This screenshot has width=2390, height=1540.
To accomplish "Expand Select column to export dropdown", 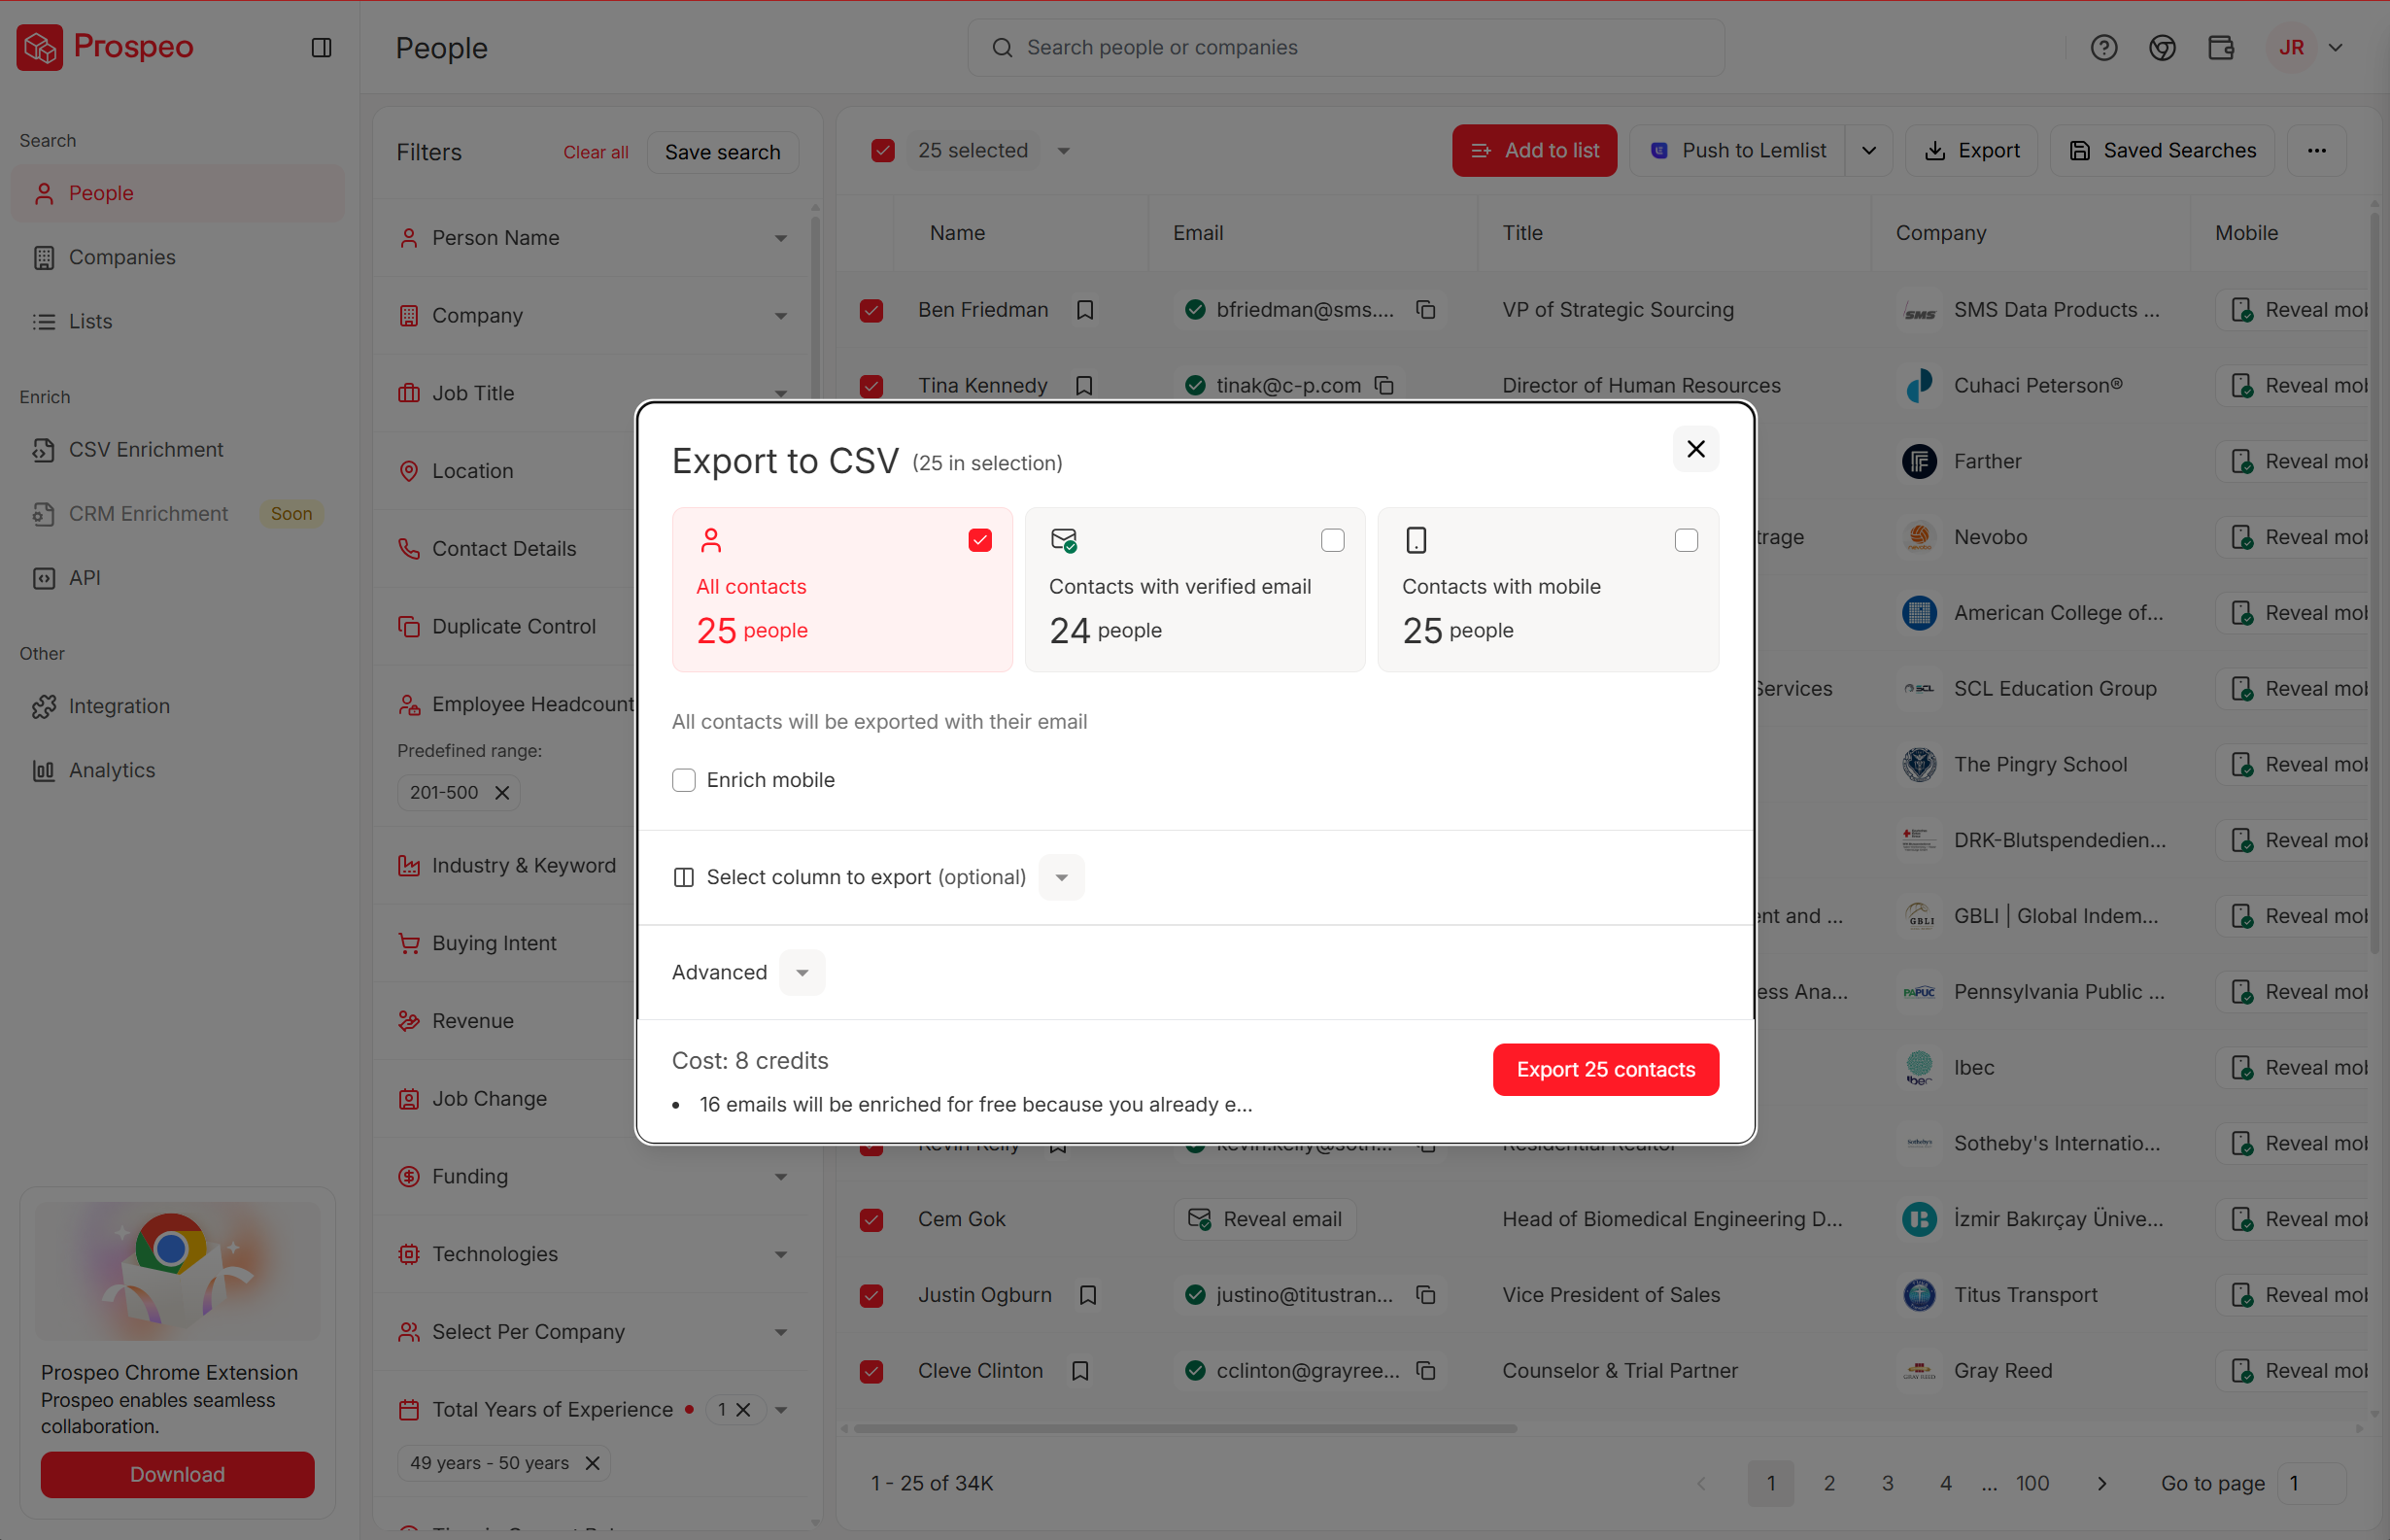I will coord(1061,877).
